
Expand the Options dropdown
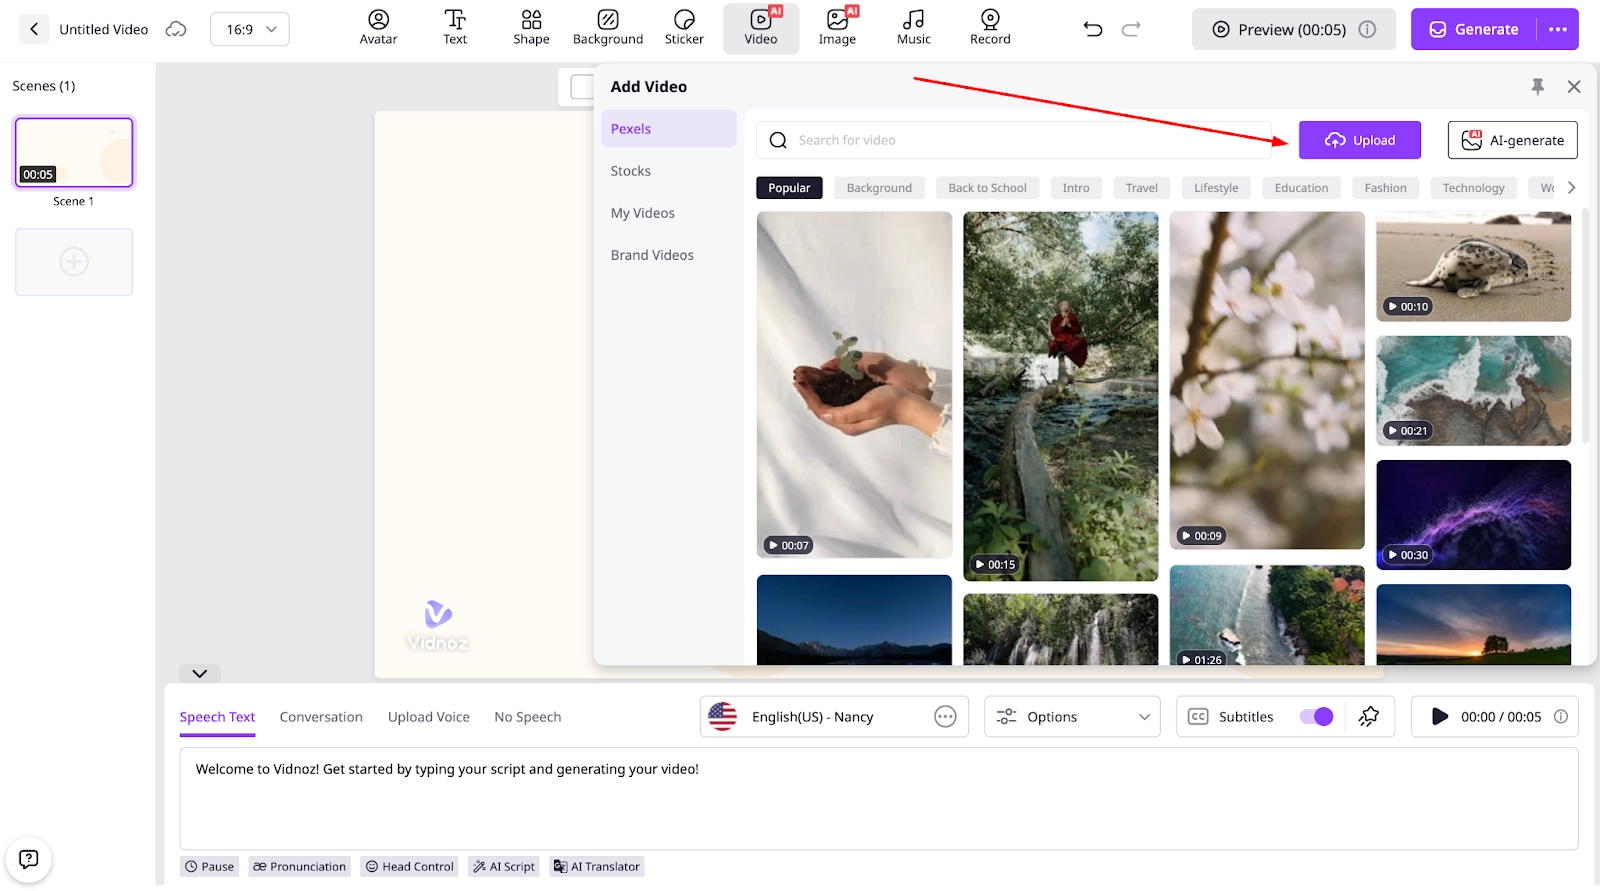coord(1072,716)
